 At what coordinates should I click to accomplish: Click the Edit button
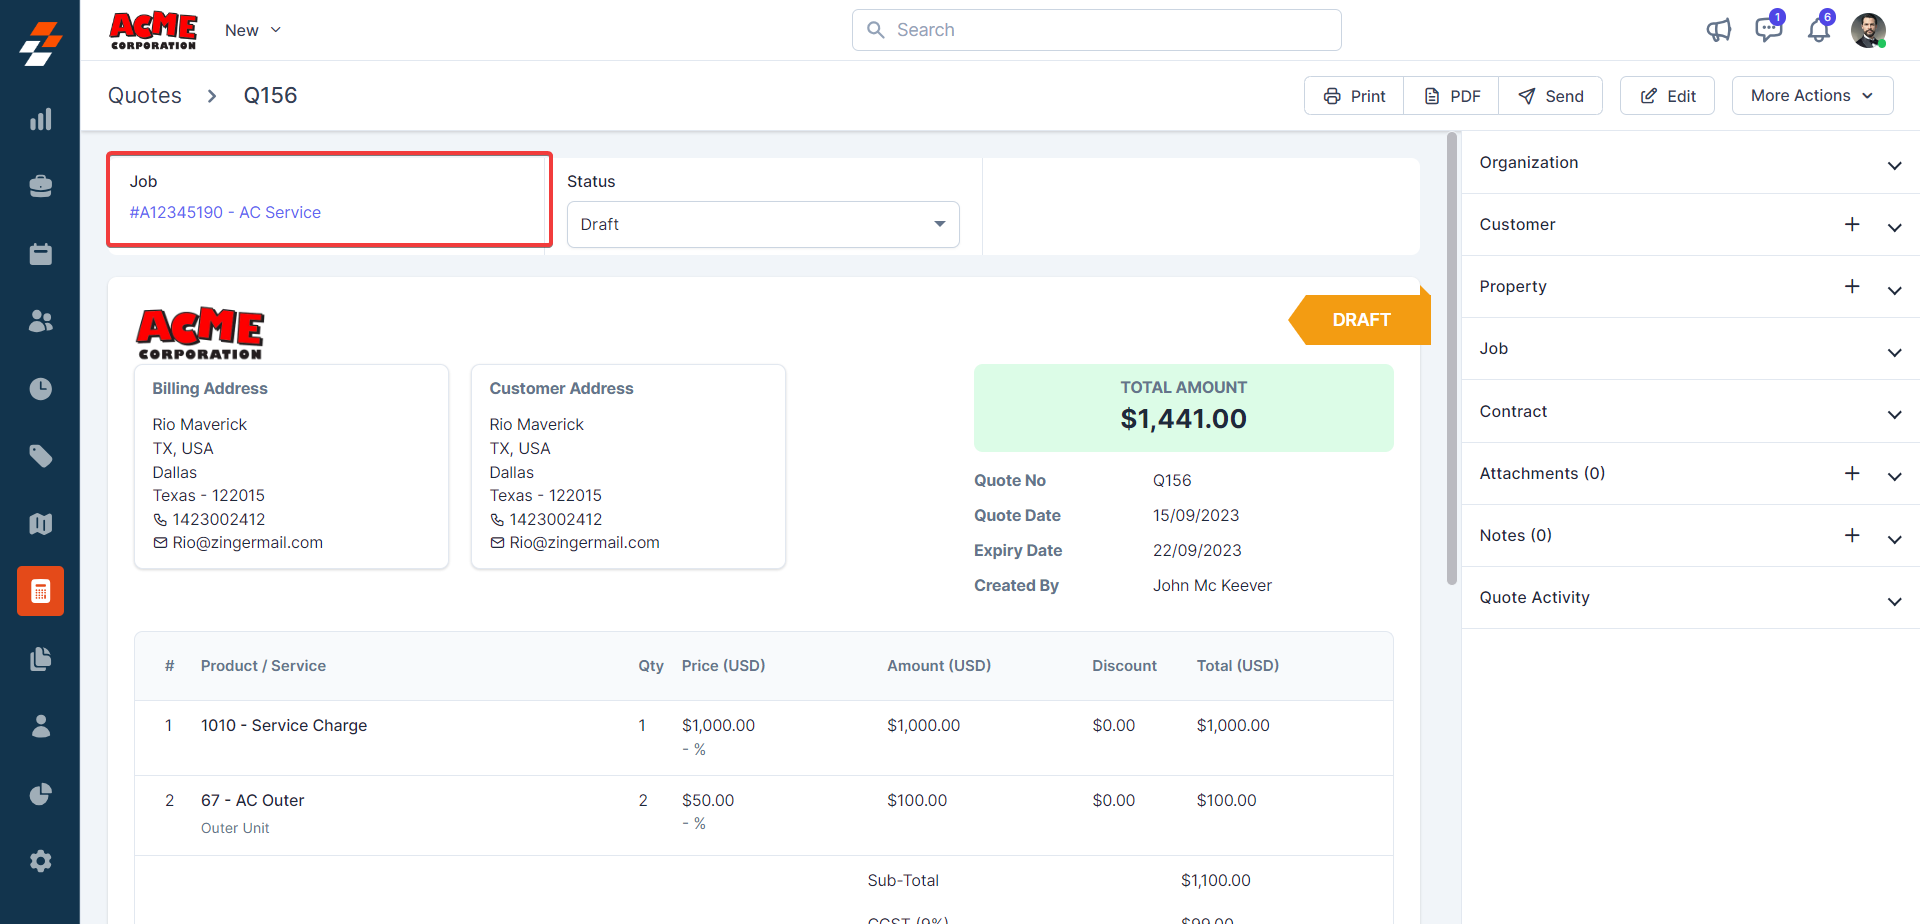(1667, 96)
